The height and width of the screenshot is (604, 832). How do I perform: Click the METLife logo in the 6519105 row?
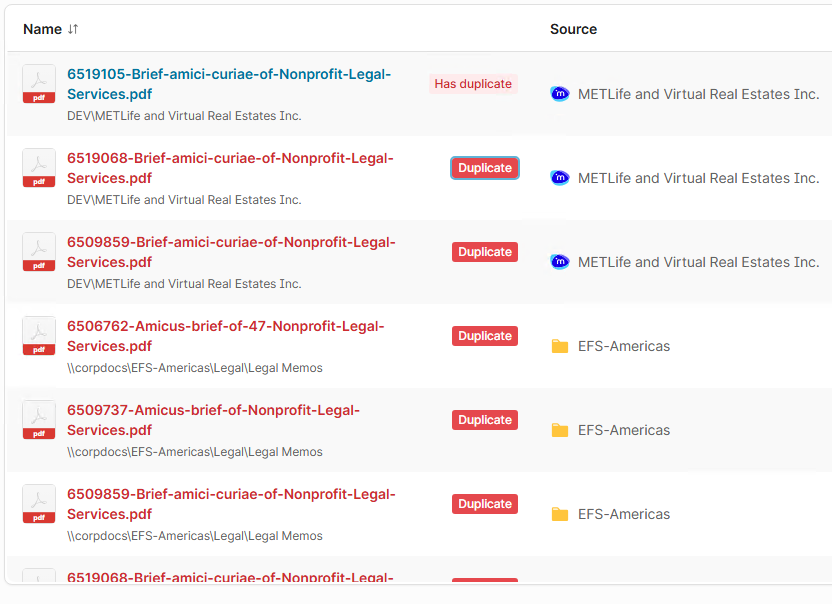[560, 94]
